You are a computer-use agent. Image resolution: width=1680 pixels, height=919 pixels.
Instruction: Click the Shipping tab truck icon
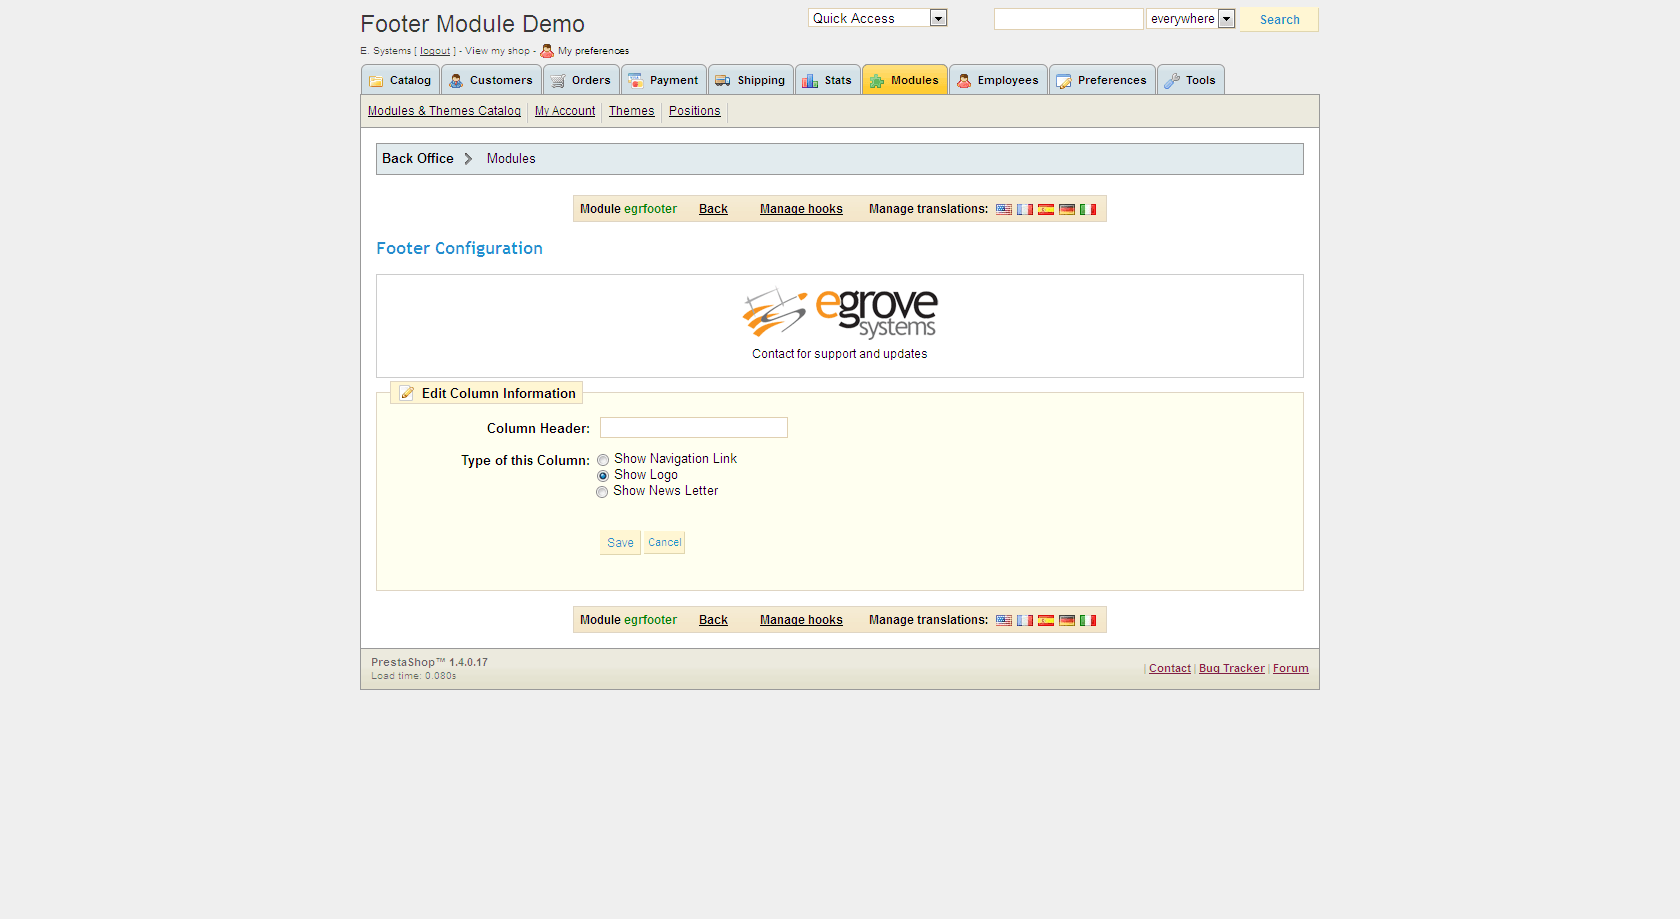pyautogui.click(x=723, y=81)
